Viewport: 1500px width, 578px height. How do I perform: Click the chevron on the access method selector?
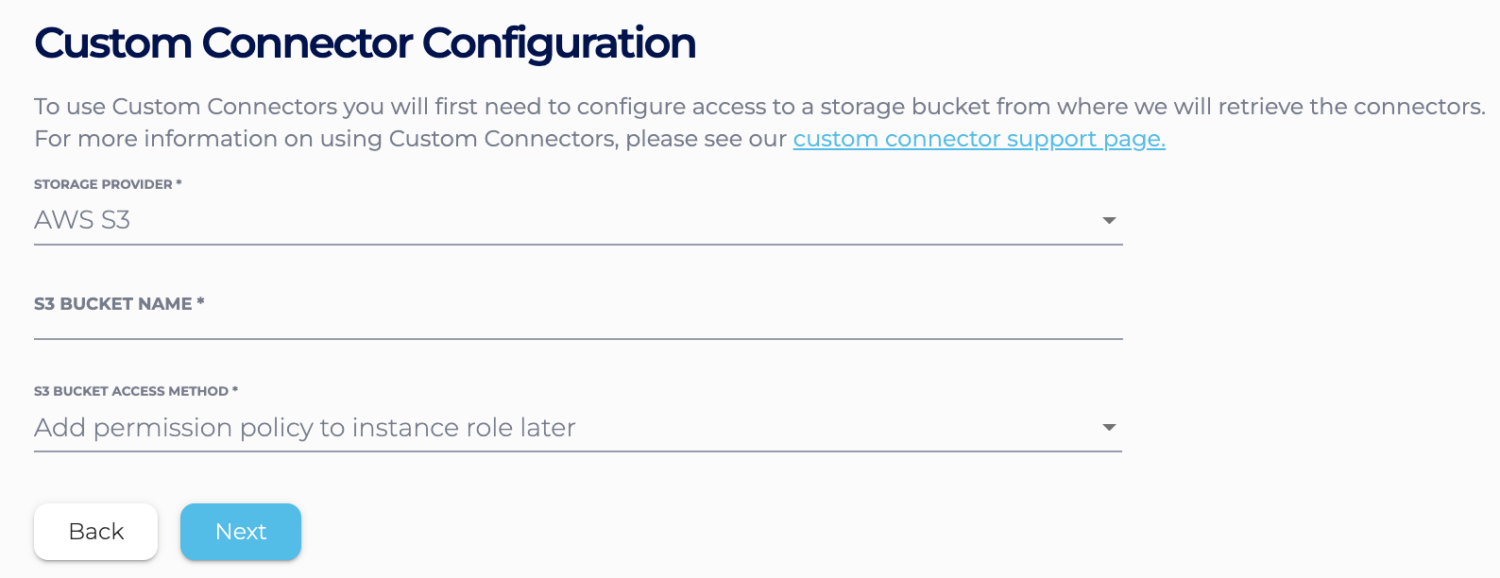[1108, 428]
